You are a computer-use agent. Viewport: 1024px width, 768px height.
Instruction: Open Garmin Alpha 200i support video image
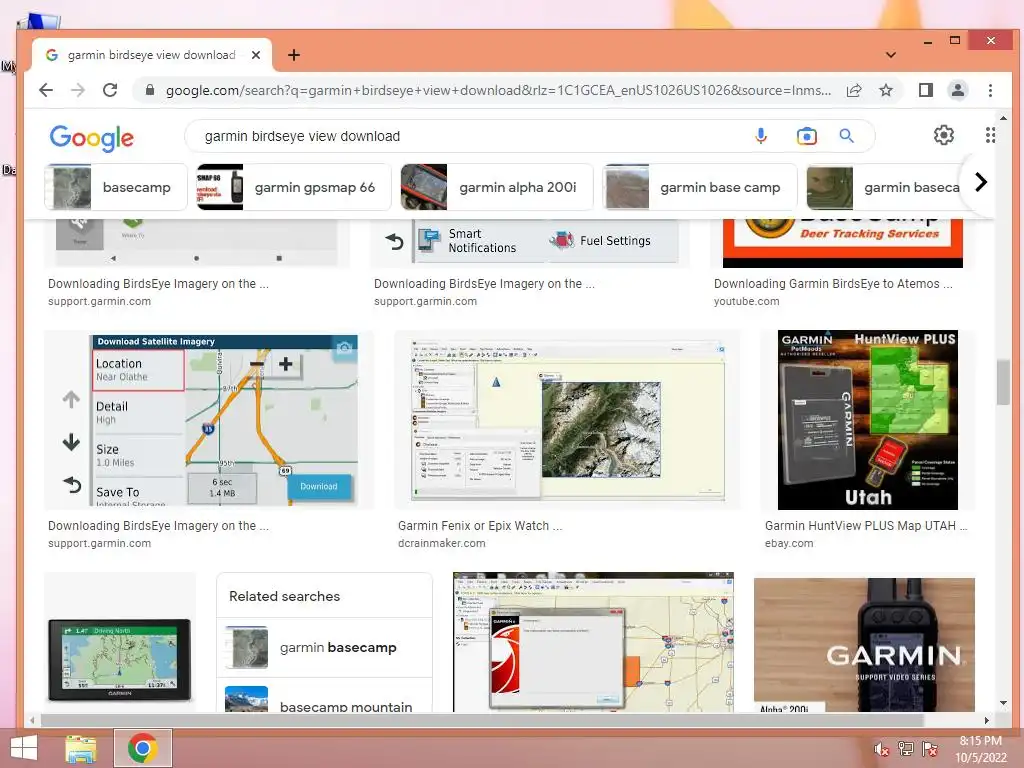pyautogui.click(x=864, y=645)
